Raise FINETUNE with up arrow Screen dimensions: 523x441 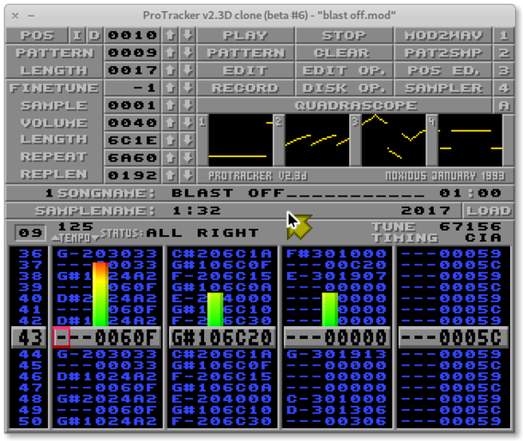[x=170, y=88]
